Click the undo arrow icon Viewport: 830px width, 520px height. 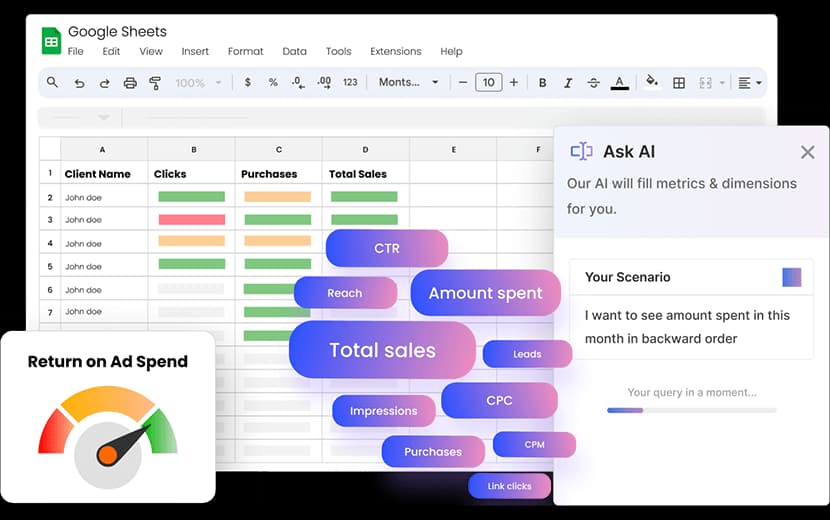click(79, 83)
